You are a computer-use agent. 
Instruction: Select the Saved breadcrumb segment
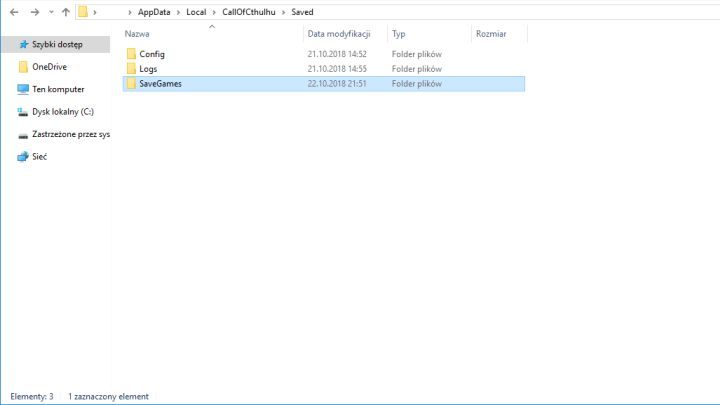[x=302, y=12]
